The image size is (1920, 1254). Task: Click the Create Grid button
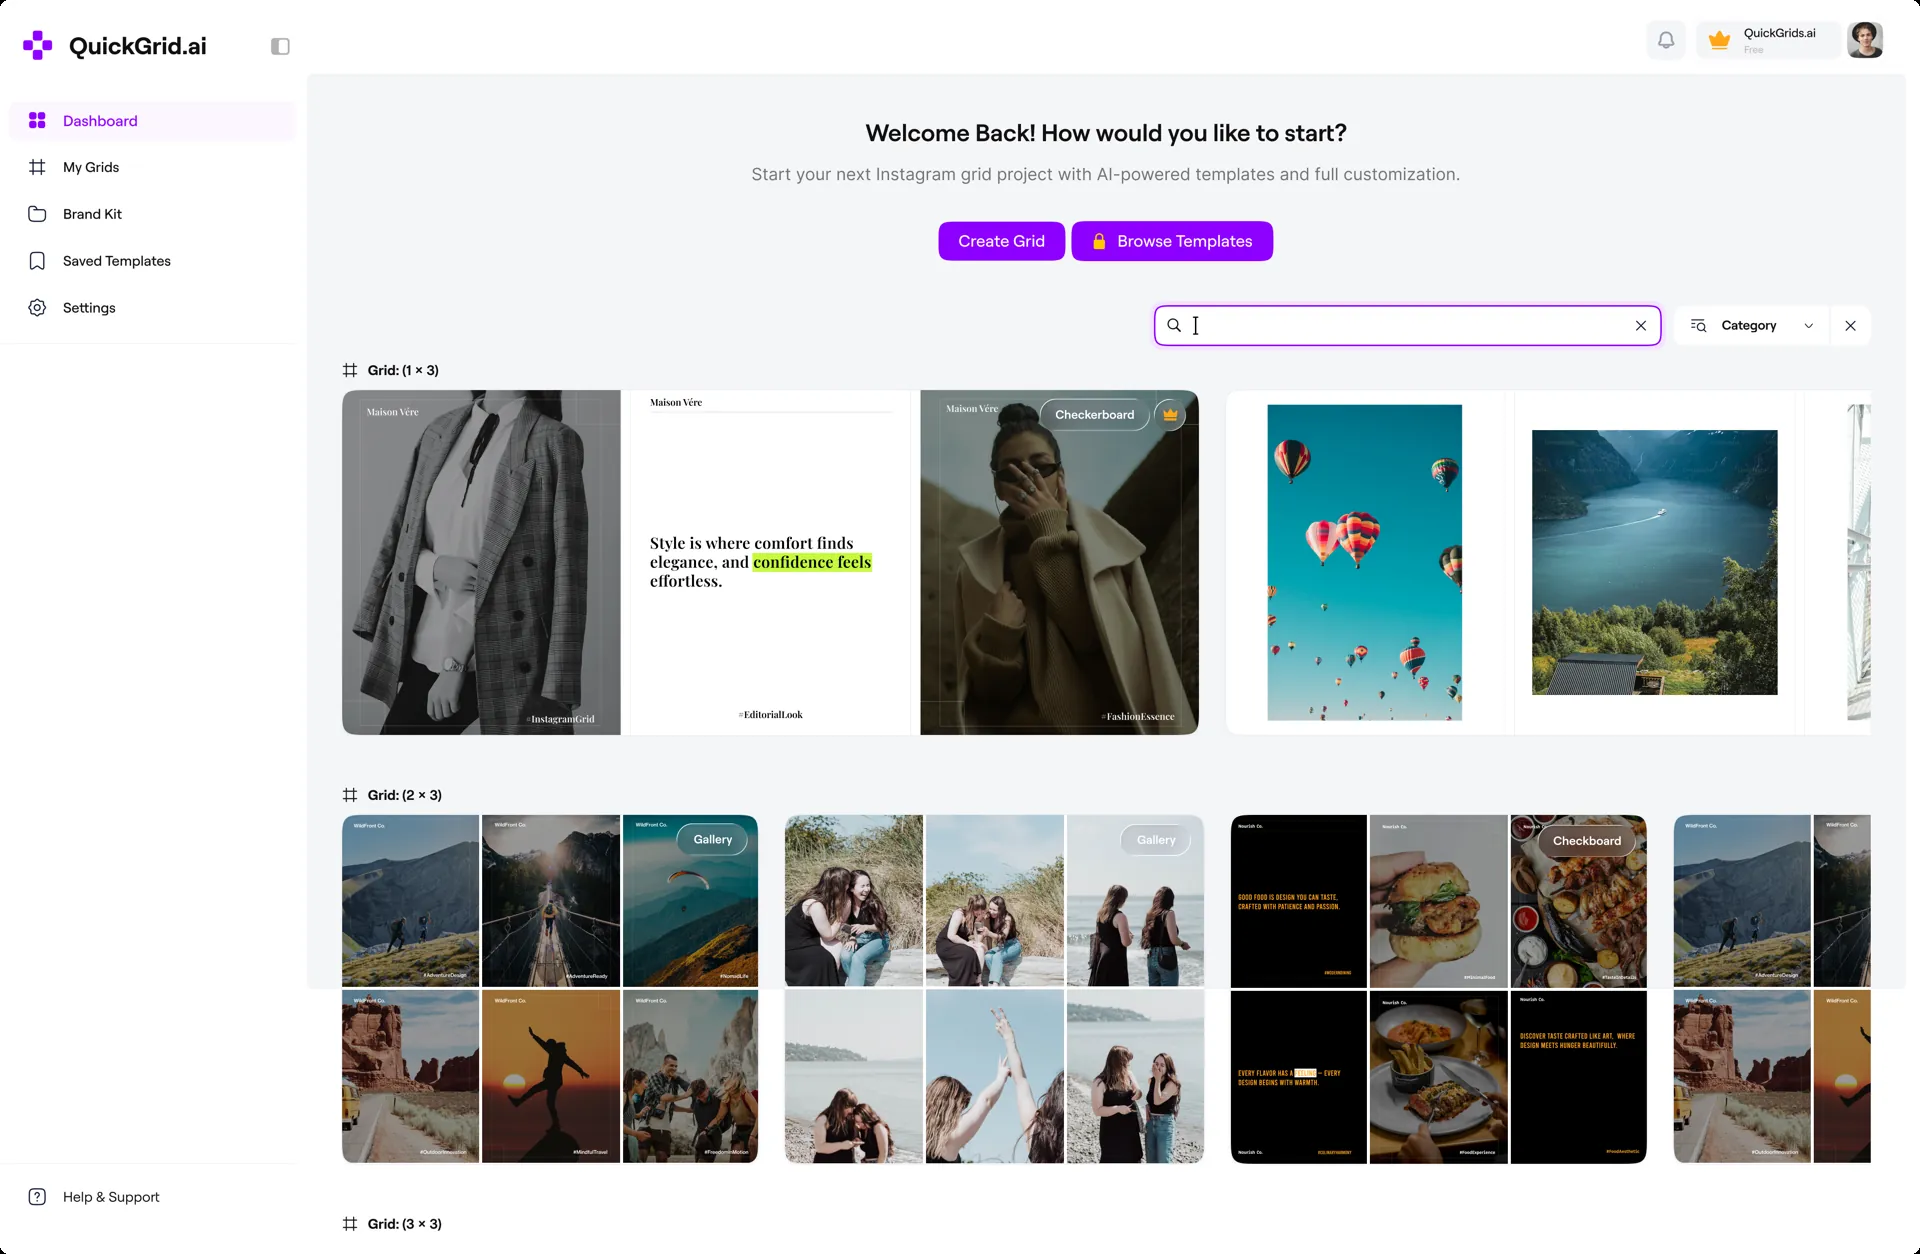coord(1001,241)
